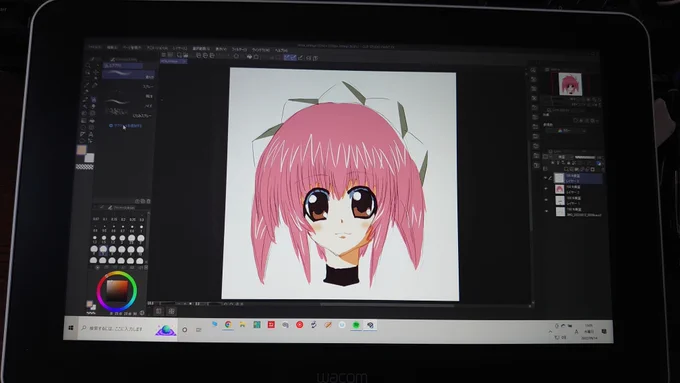Click the topmost icon in right material strip

tap(533, 70)
